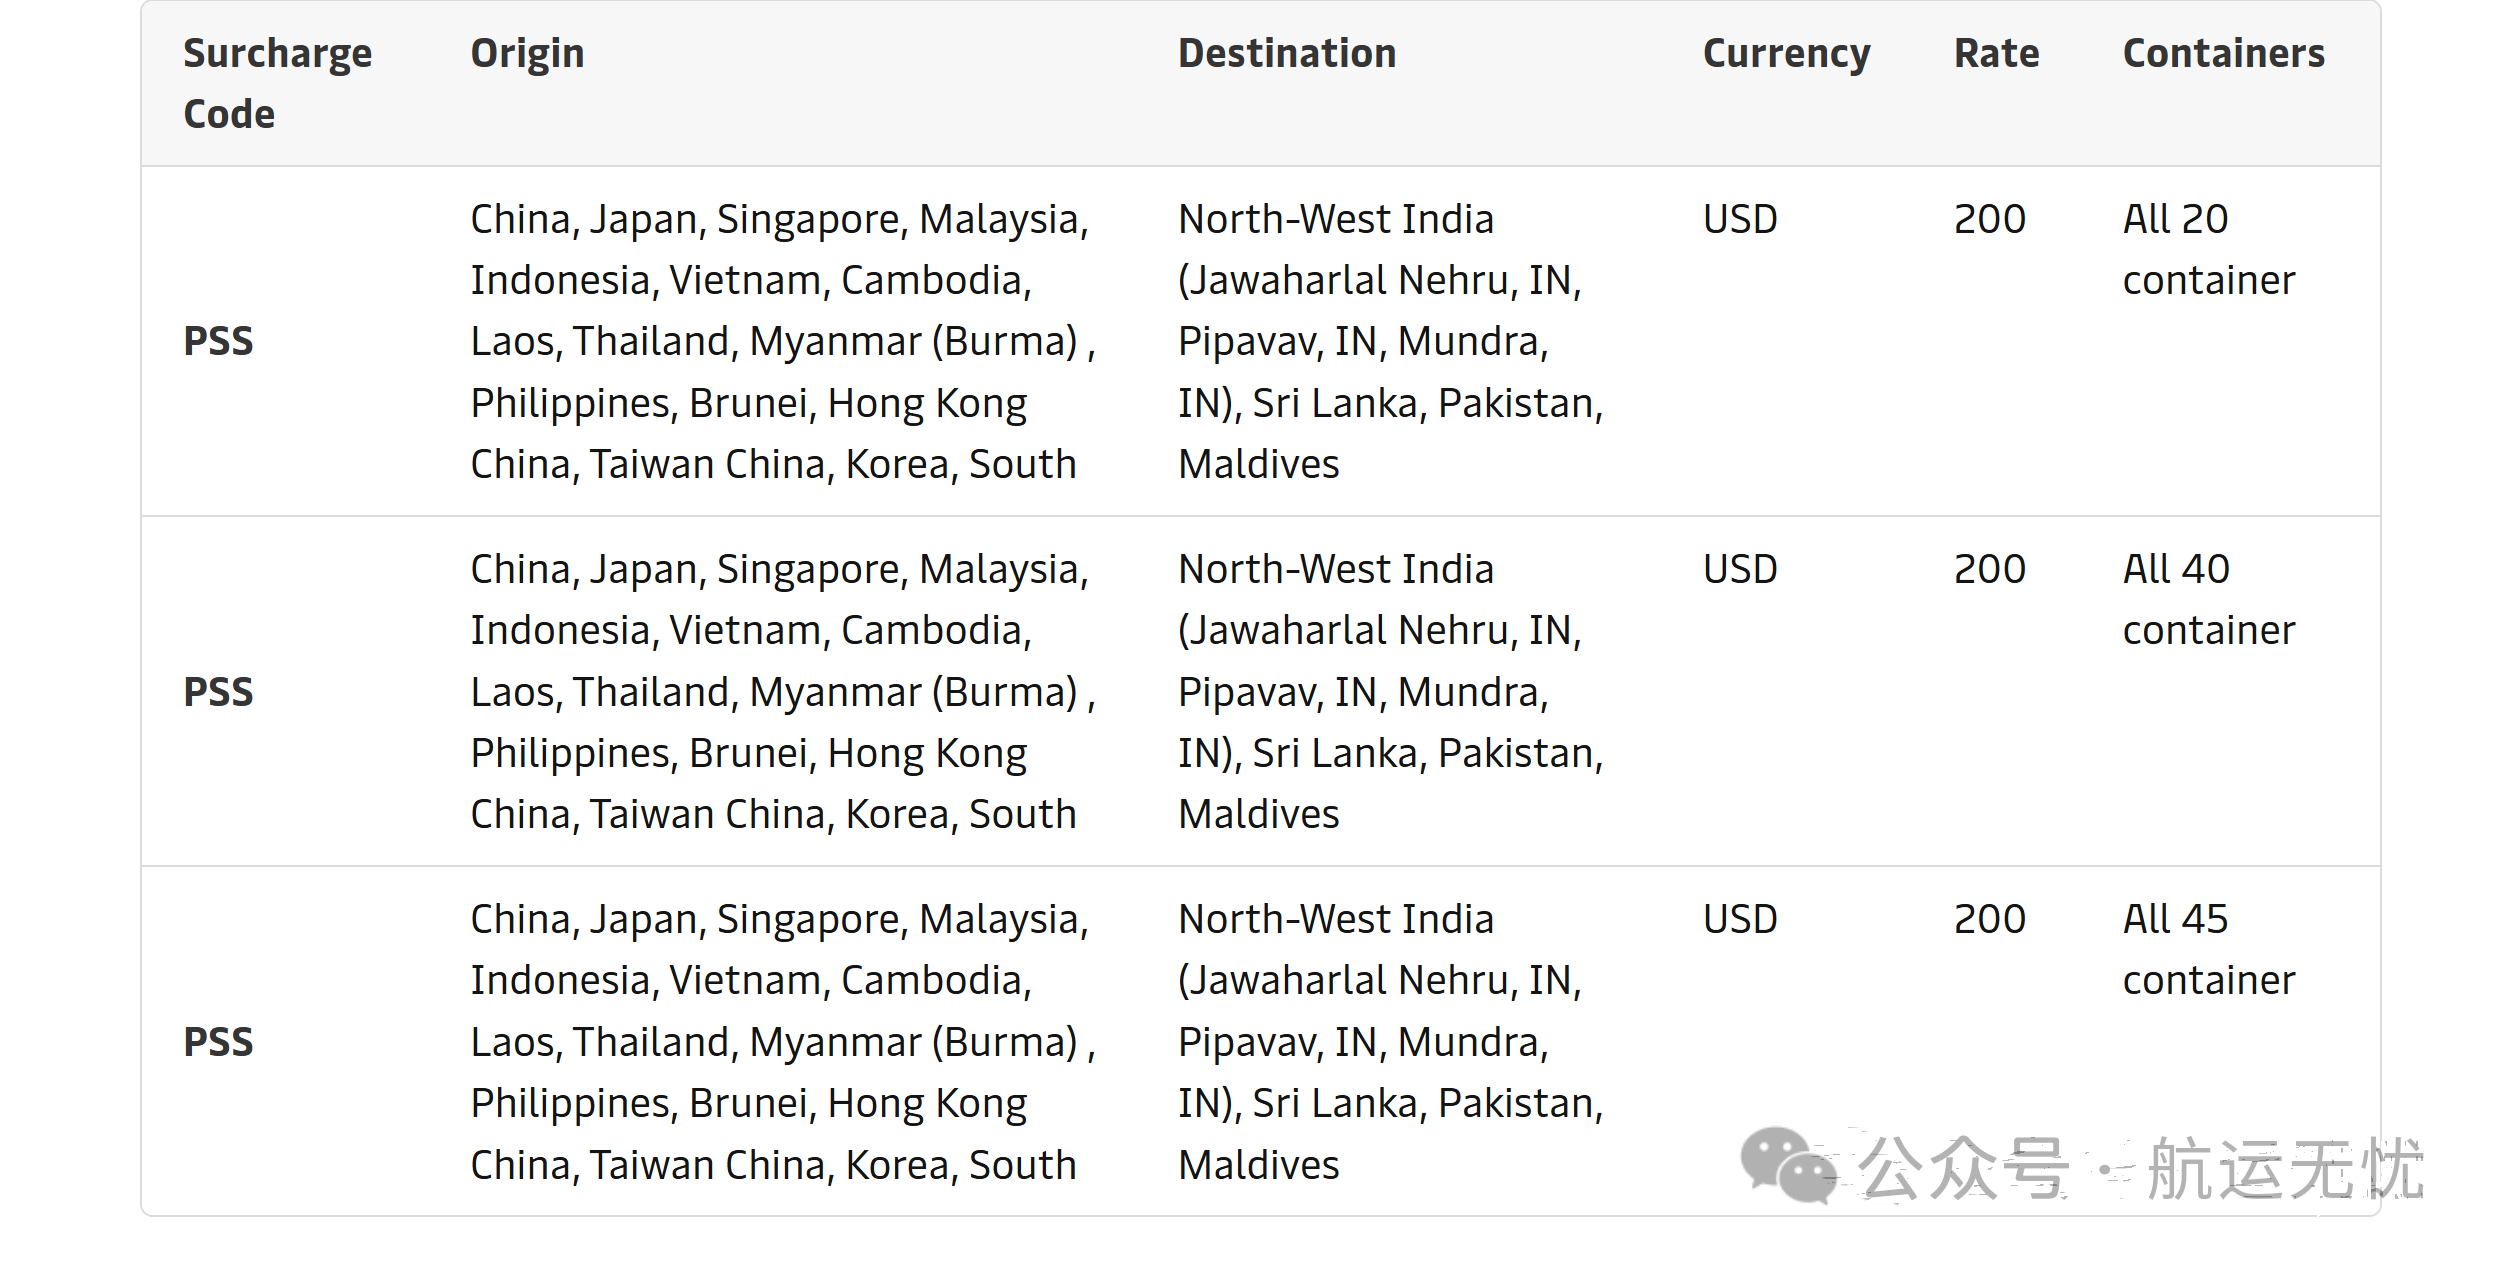Click the 公众号 航运无忧 watermark text

pyautogui.click(x=2140, y=1168)
